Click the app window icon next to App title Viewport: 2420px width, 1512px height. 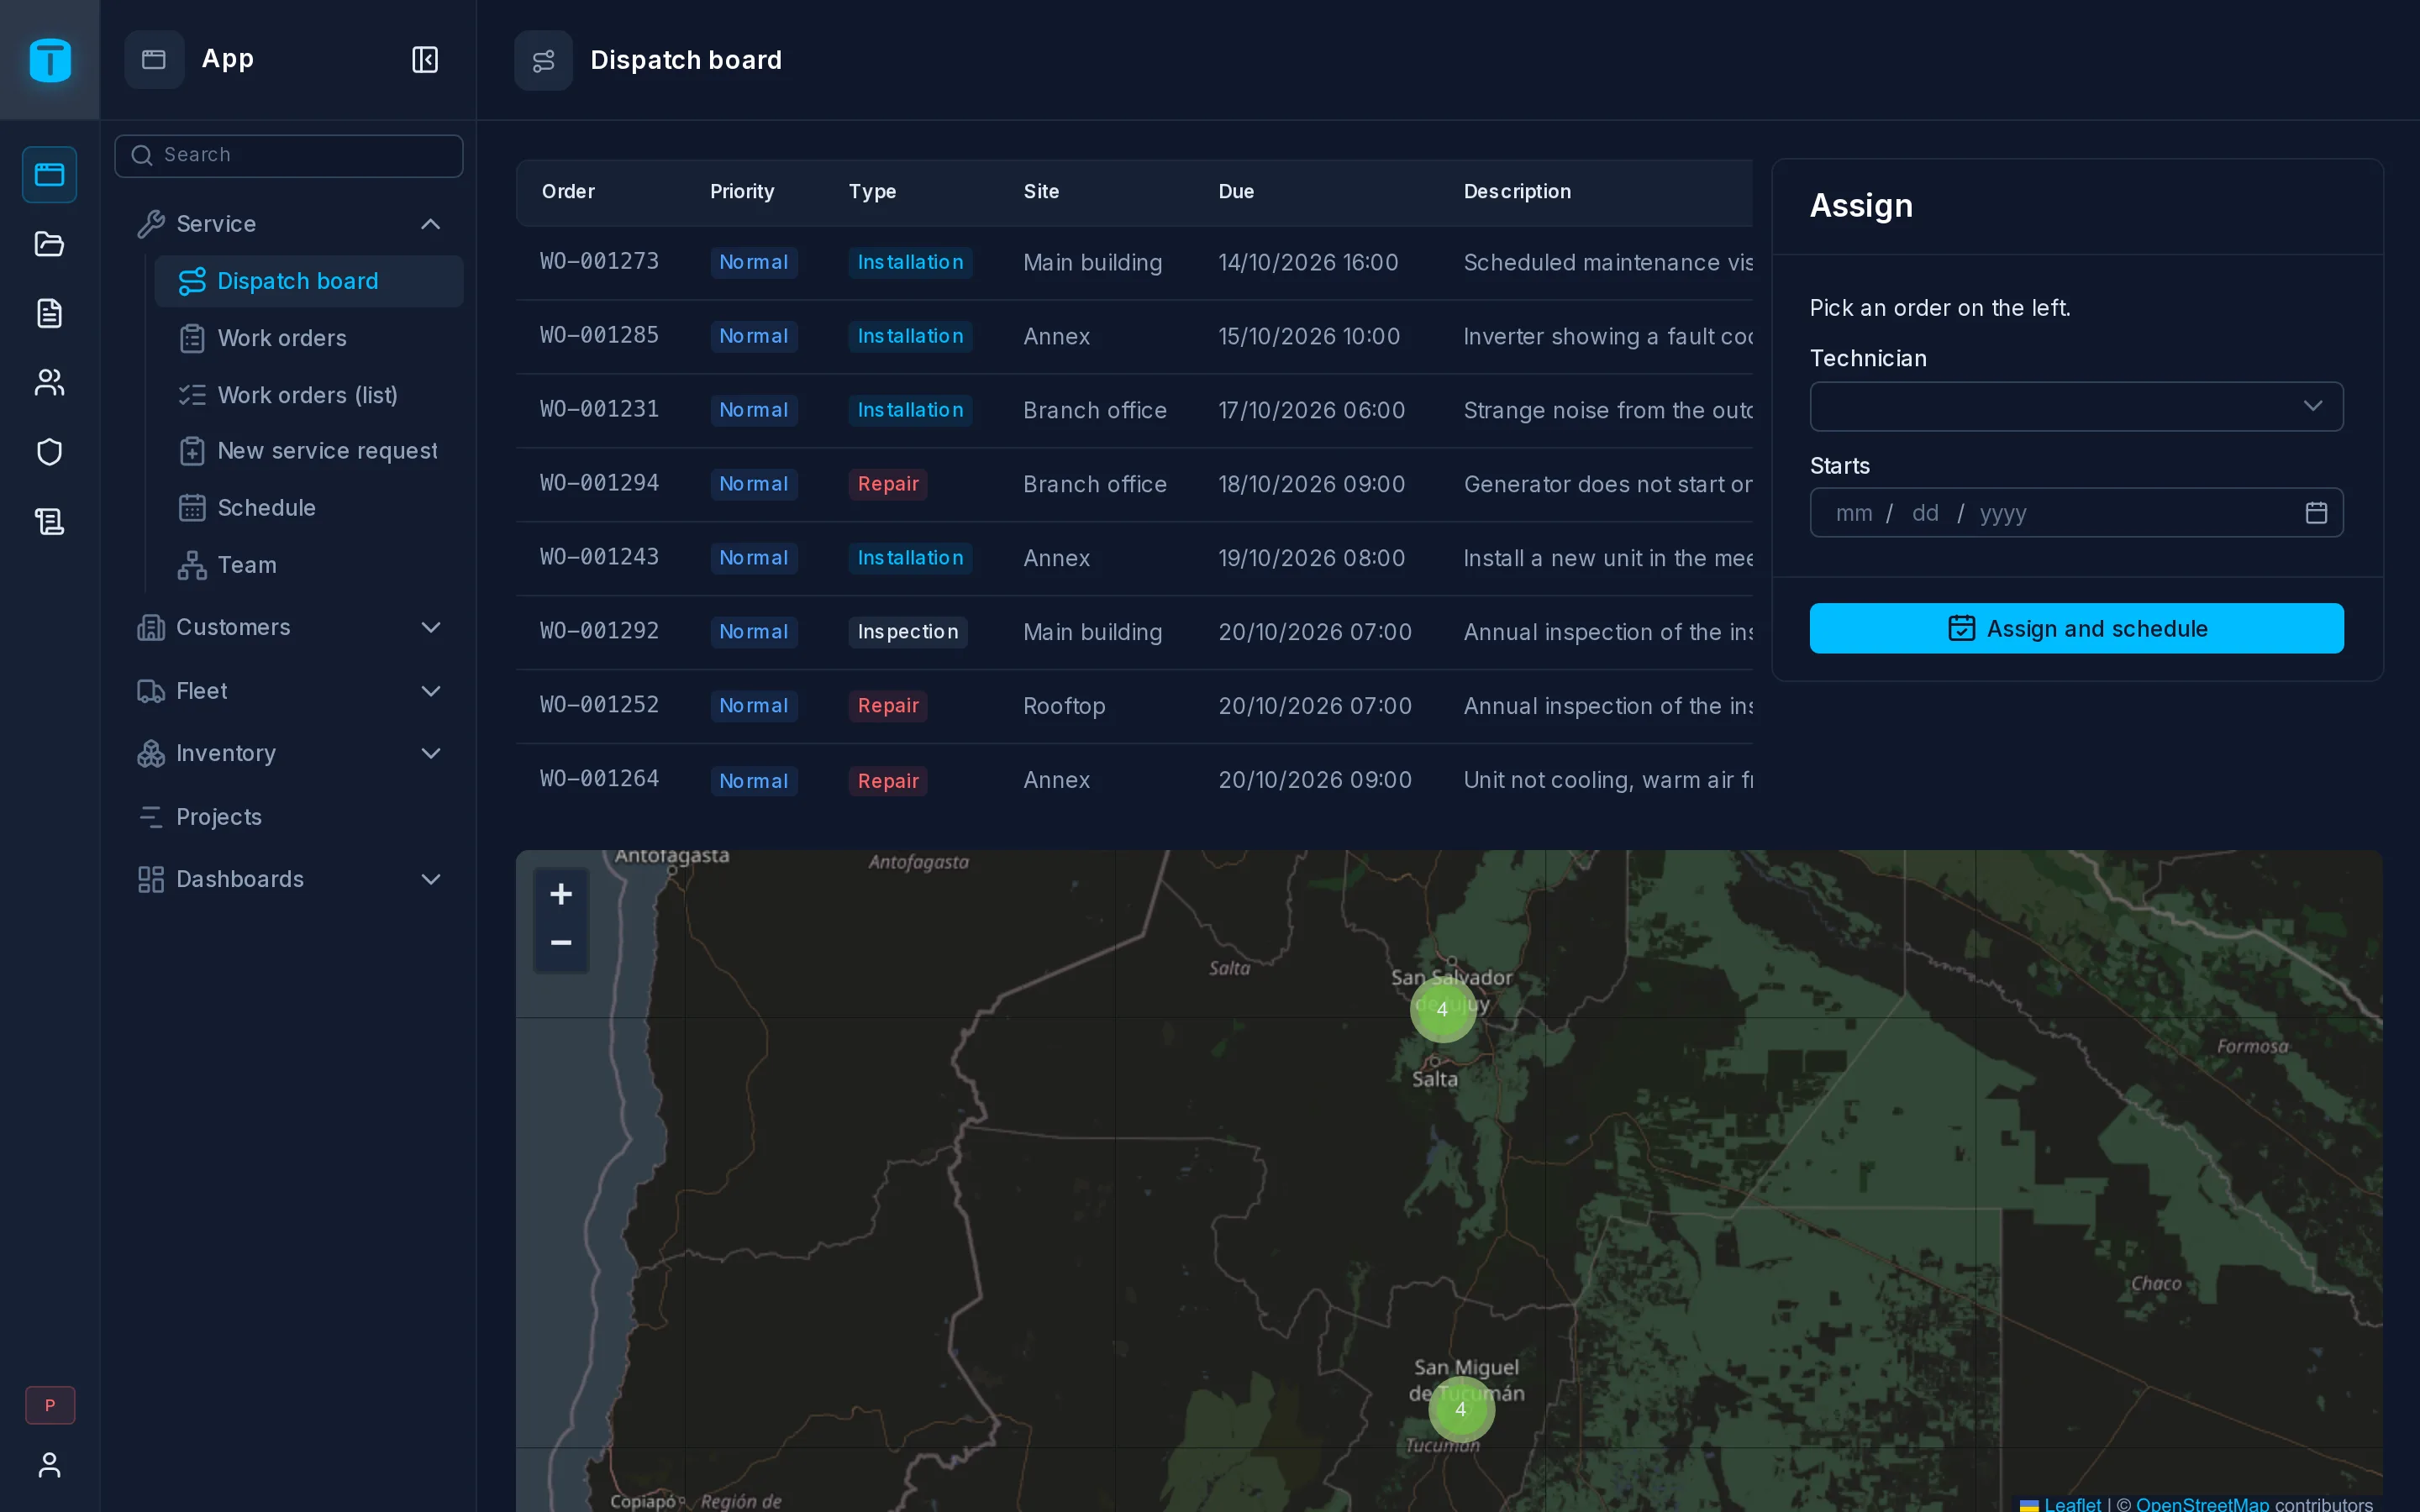pyautogui.click(x=154, y=60)
